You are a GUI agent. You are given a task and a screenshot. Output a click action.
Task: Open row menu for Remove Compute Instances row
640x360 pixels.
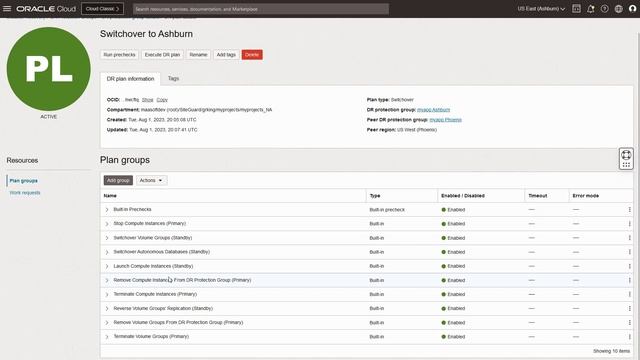(629, 280)
